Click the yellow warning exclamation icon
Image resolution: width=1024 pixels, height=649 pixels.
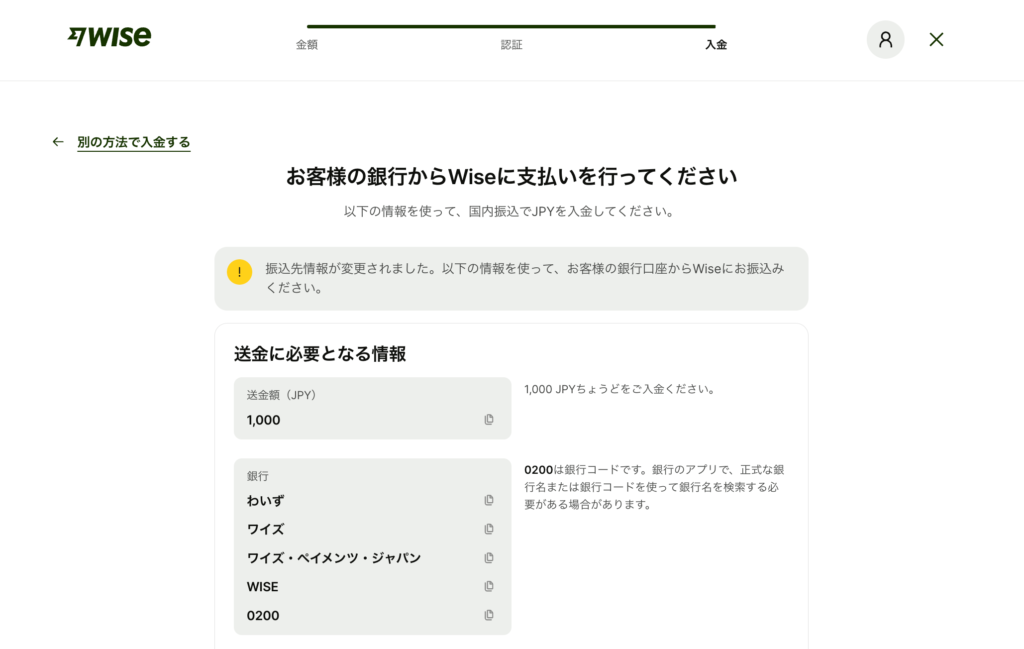tap(239, 271)
